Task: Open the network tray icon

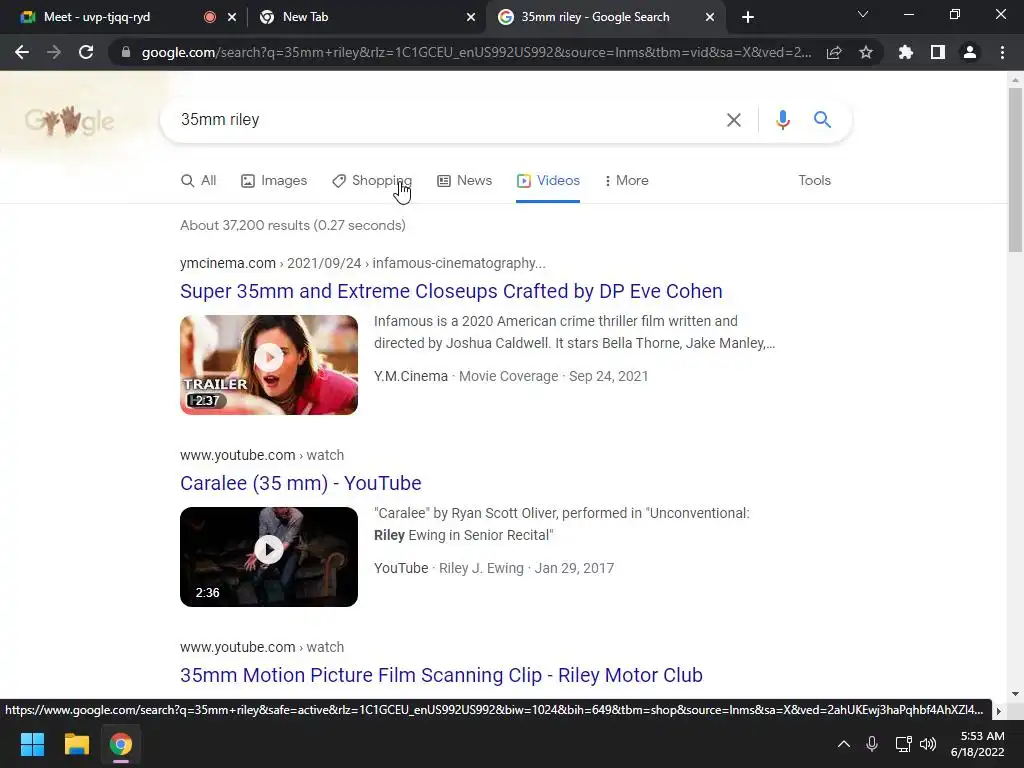Action: [x=904, y=744]
